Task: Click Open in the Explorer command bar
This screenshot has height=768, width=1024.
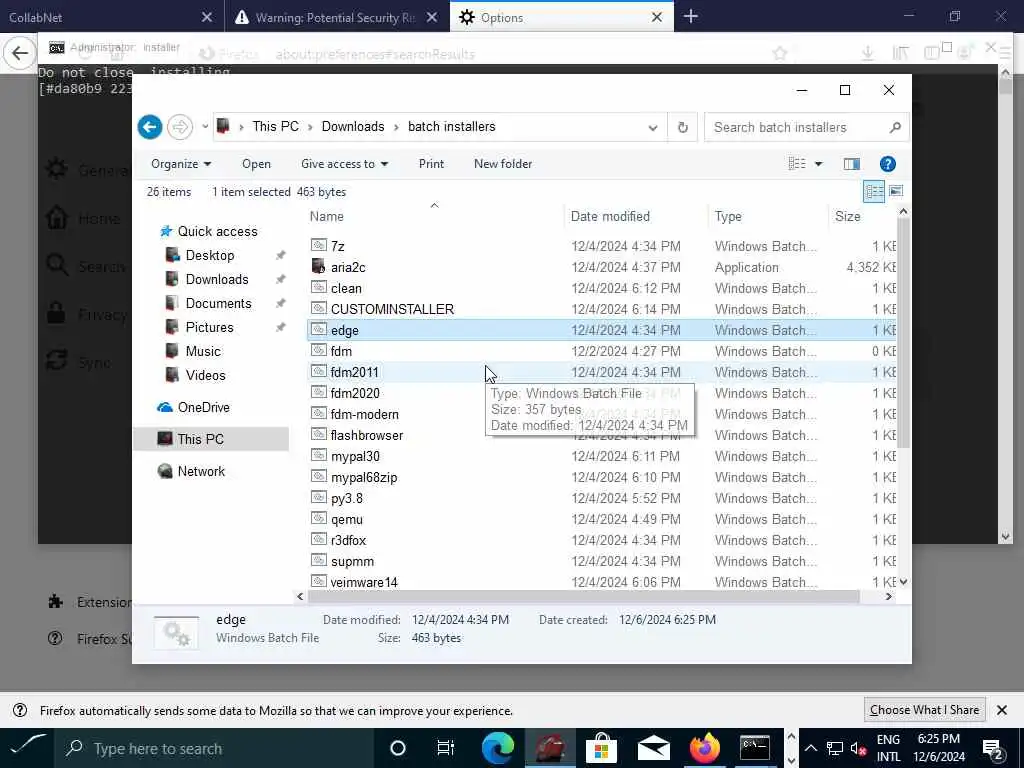Action: [x=256, y=164]
